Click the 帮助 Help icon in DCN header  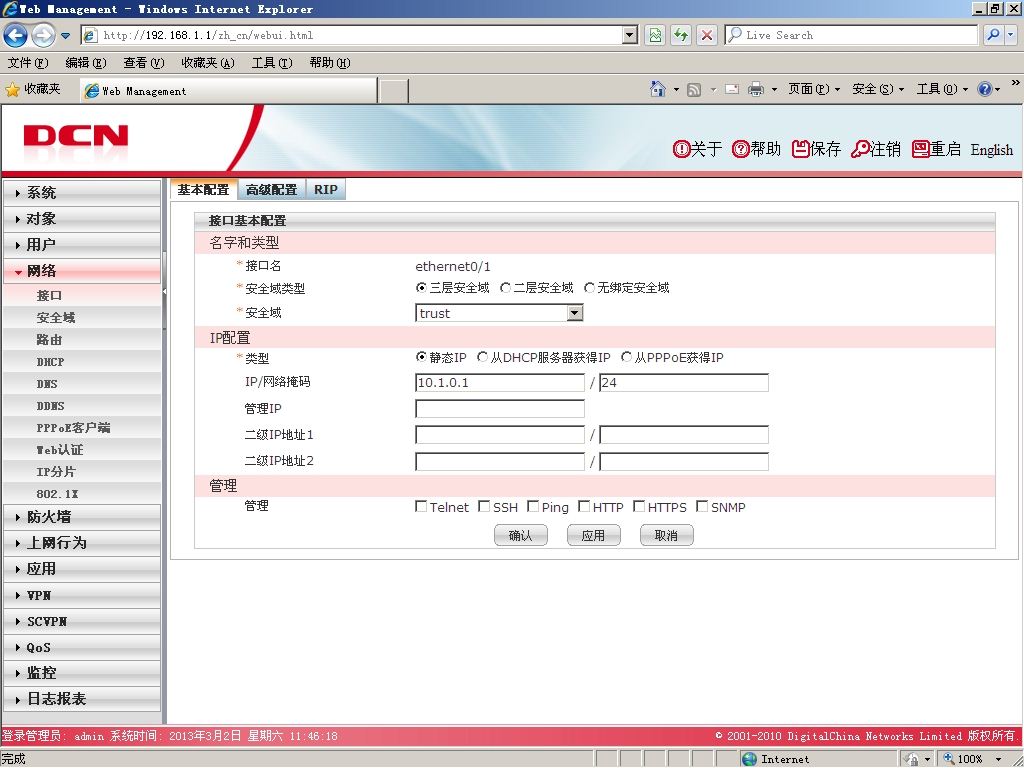coord(741,150)
